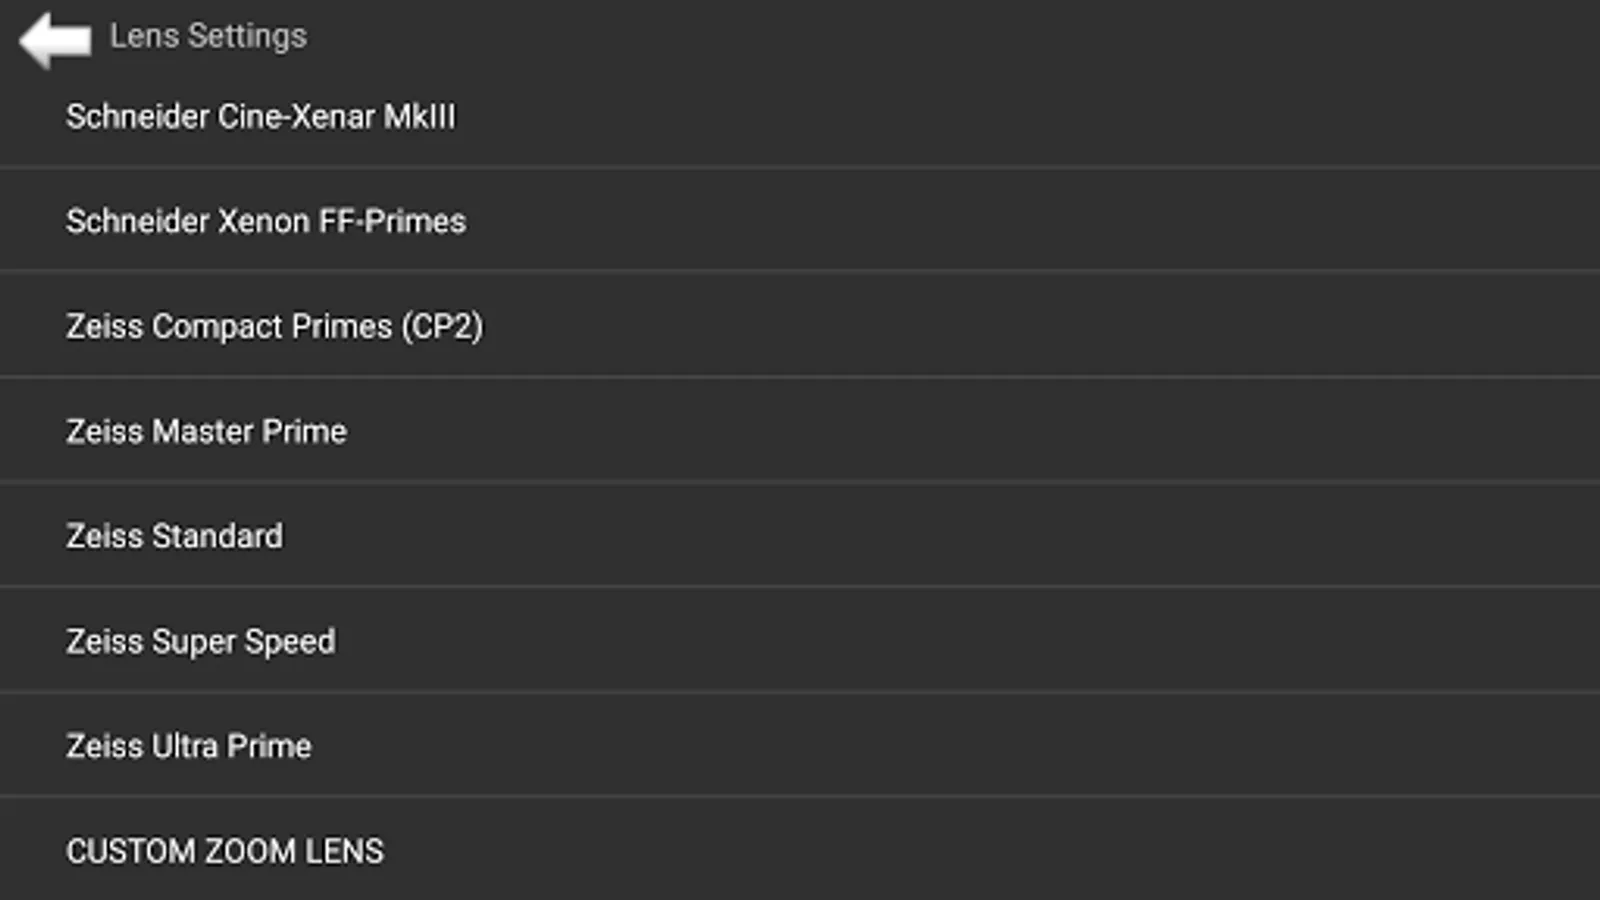1600x900 pixels.
Task: Choose Schneider Xenon FF-Primes
Action: click(x=266, y=221)
